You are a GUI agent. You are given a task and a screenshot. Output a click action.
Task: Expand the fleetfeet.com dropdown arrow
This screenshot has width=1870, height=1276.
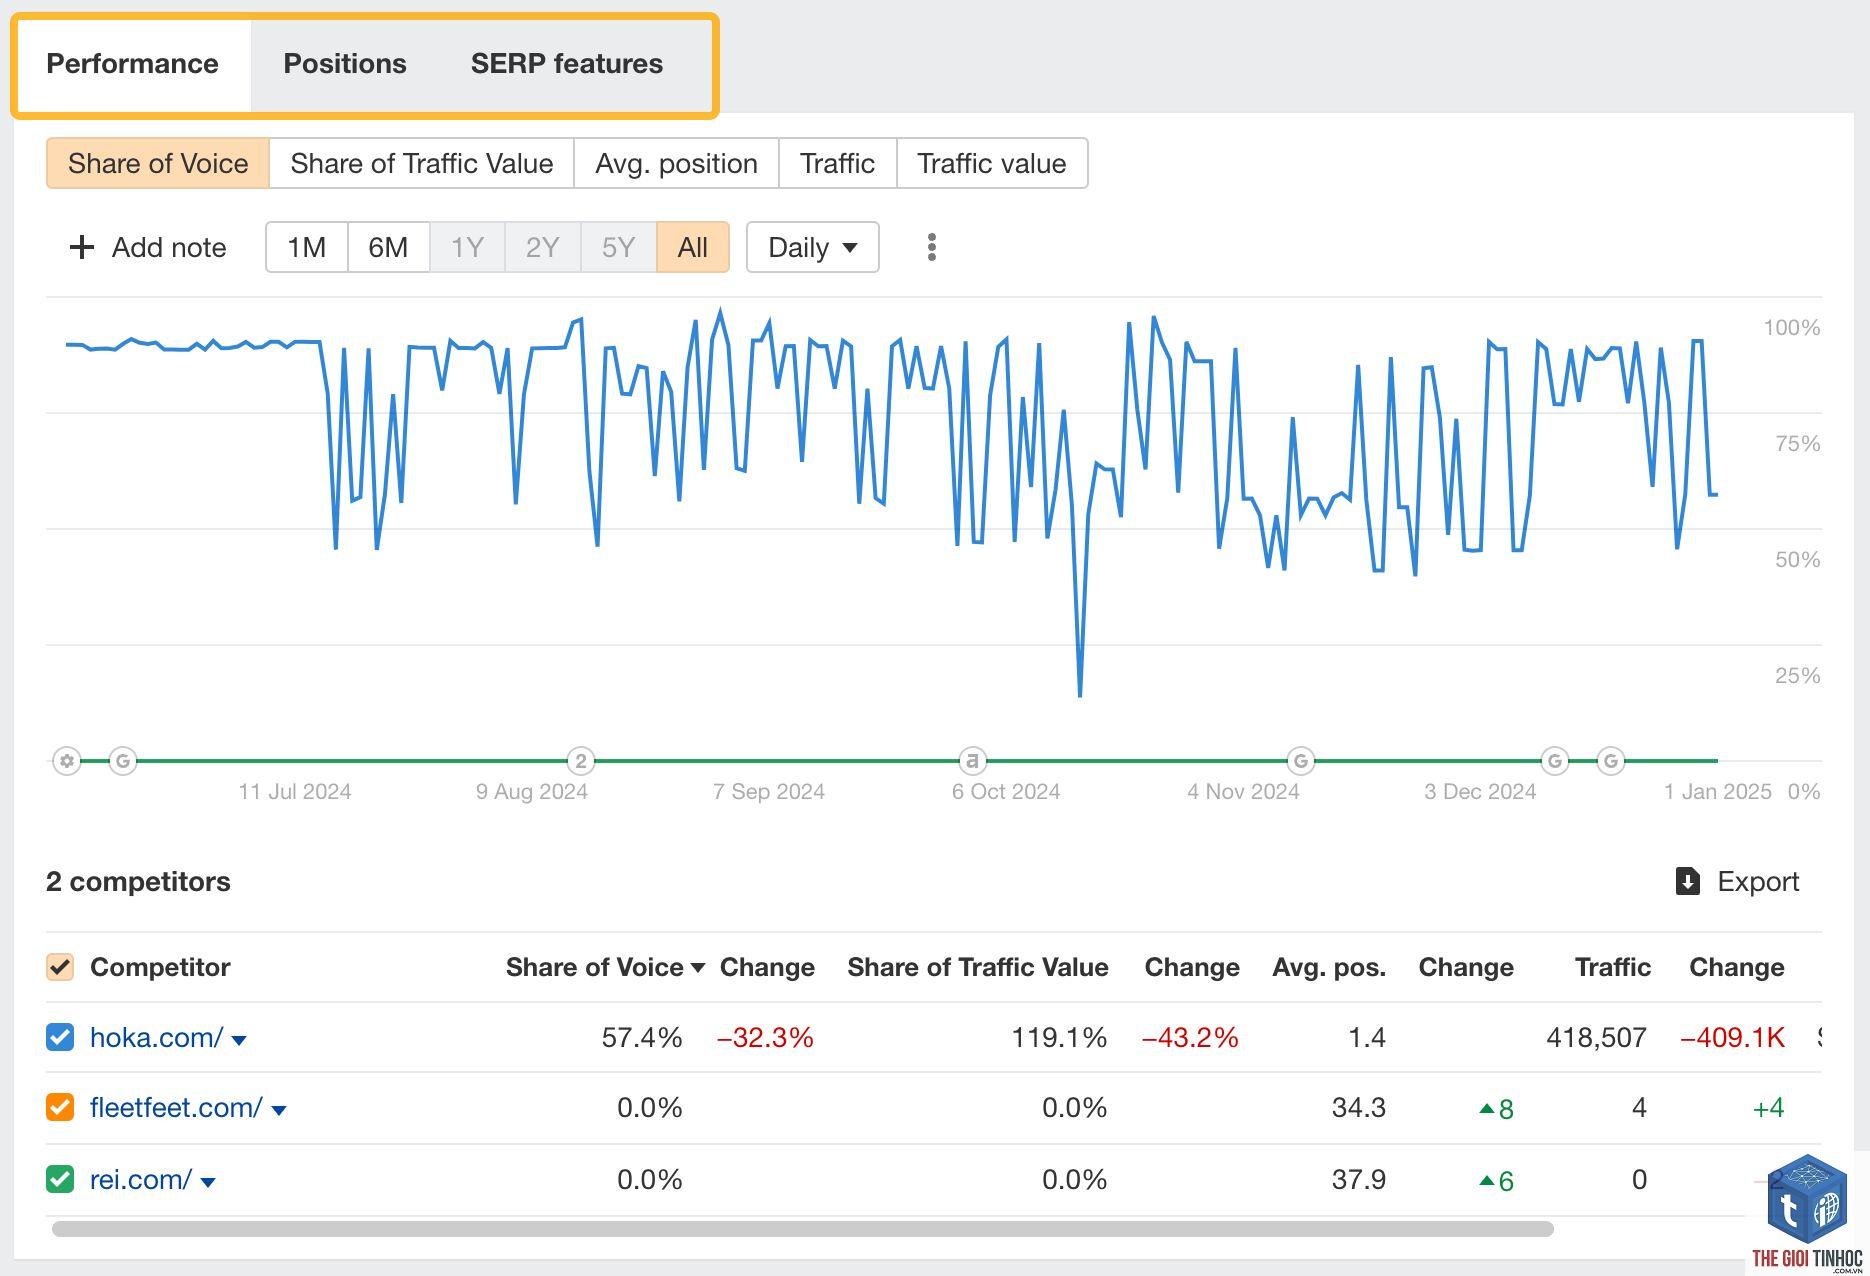click(x=279, y=1110)
